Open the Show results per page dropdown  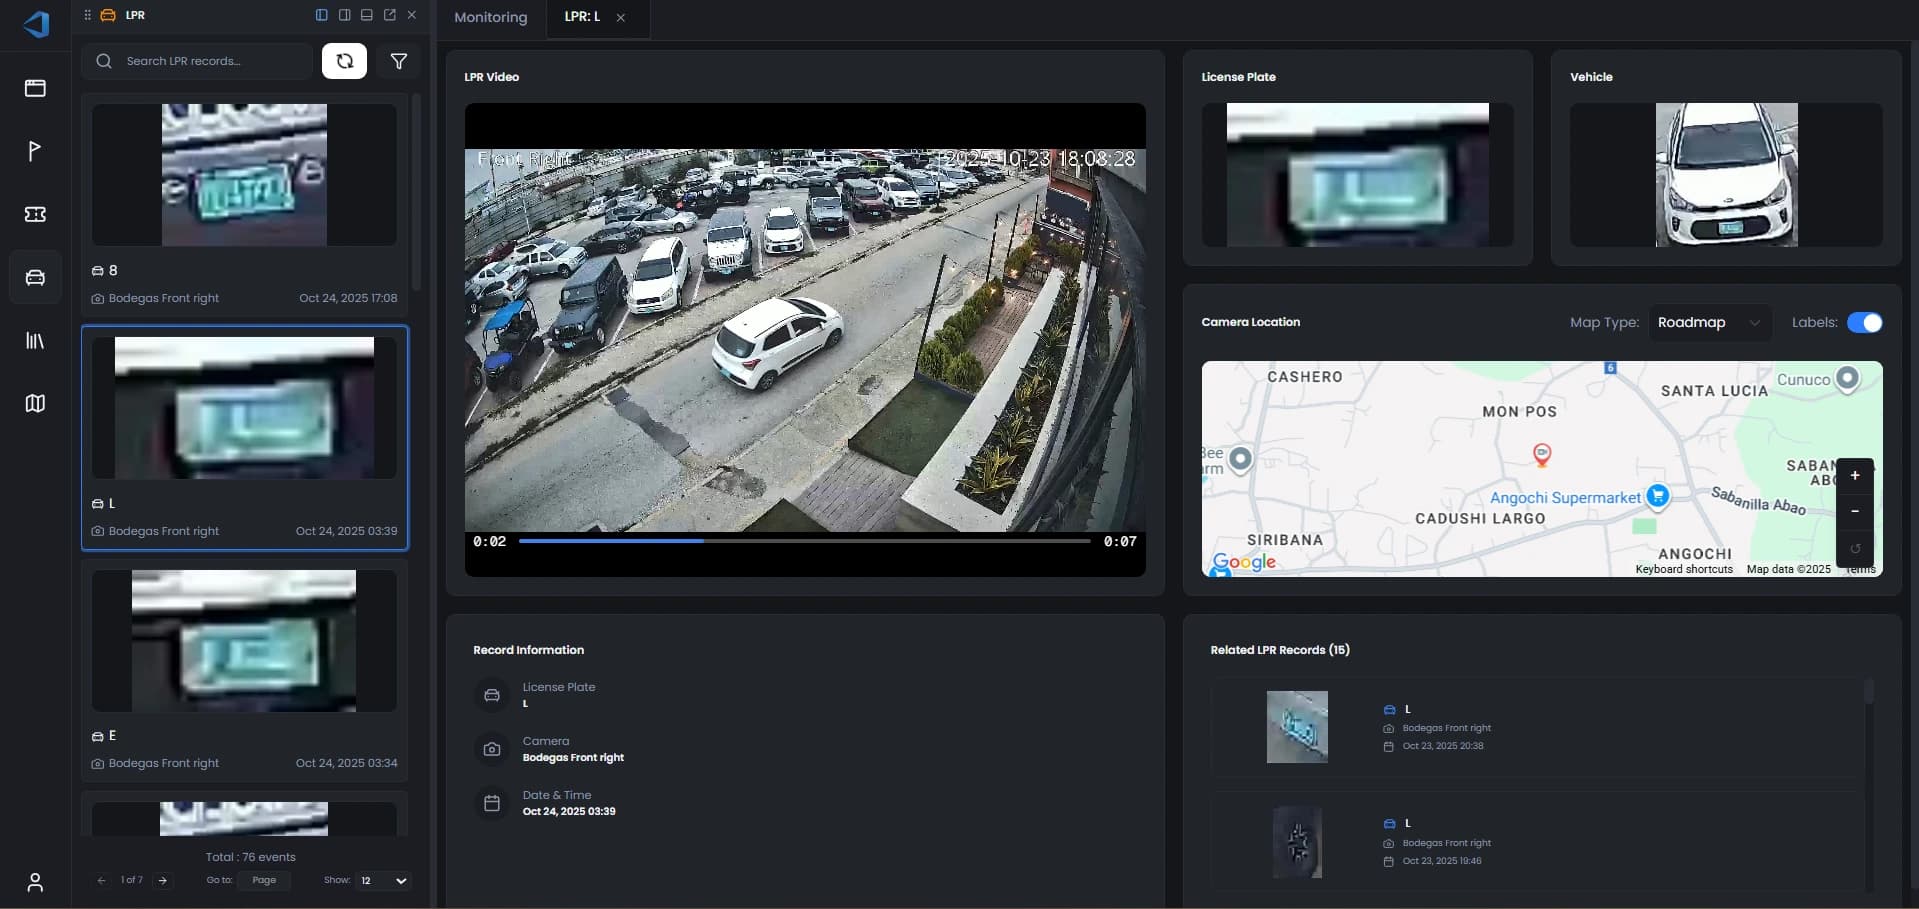(x=382, y=881)
